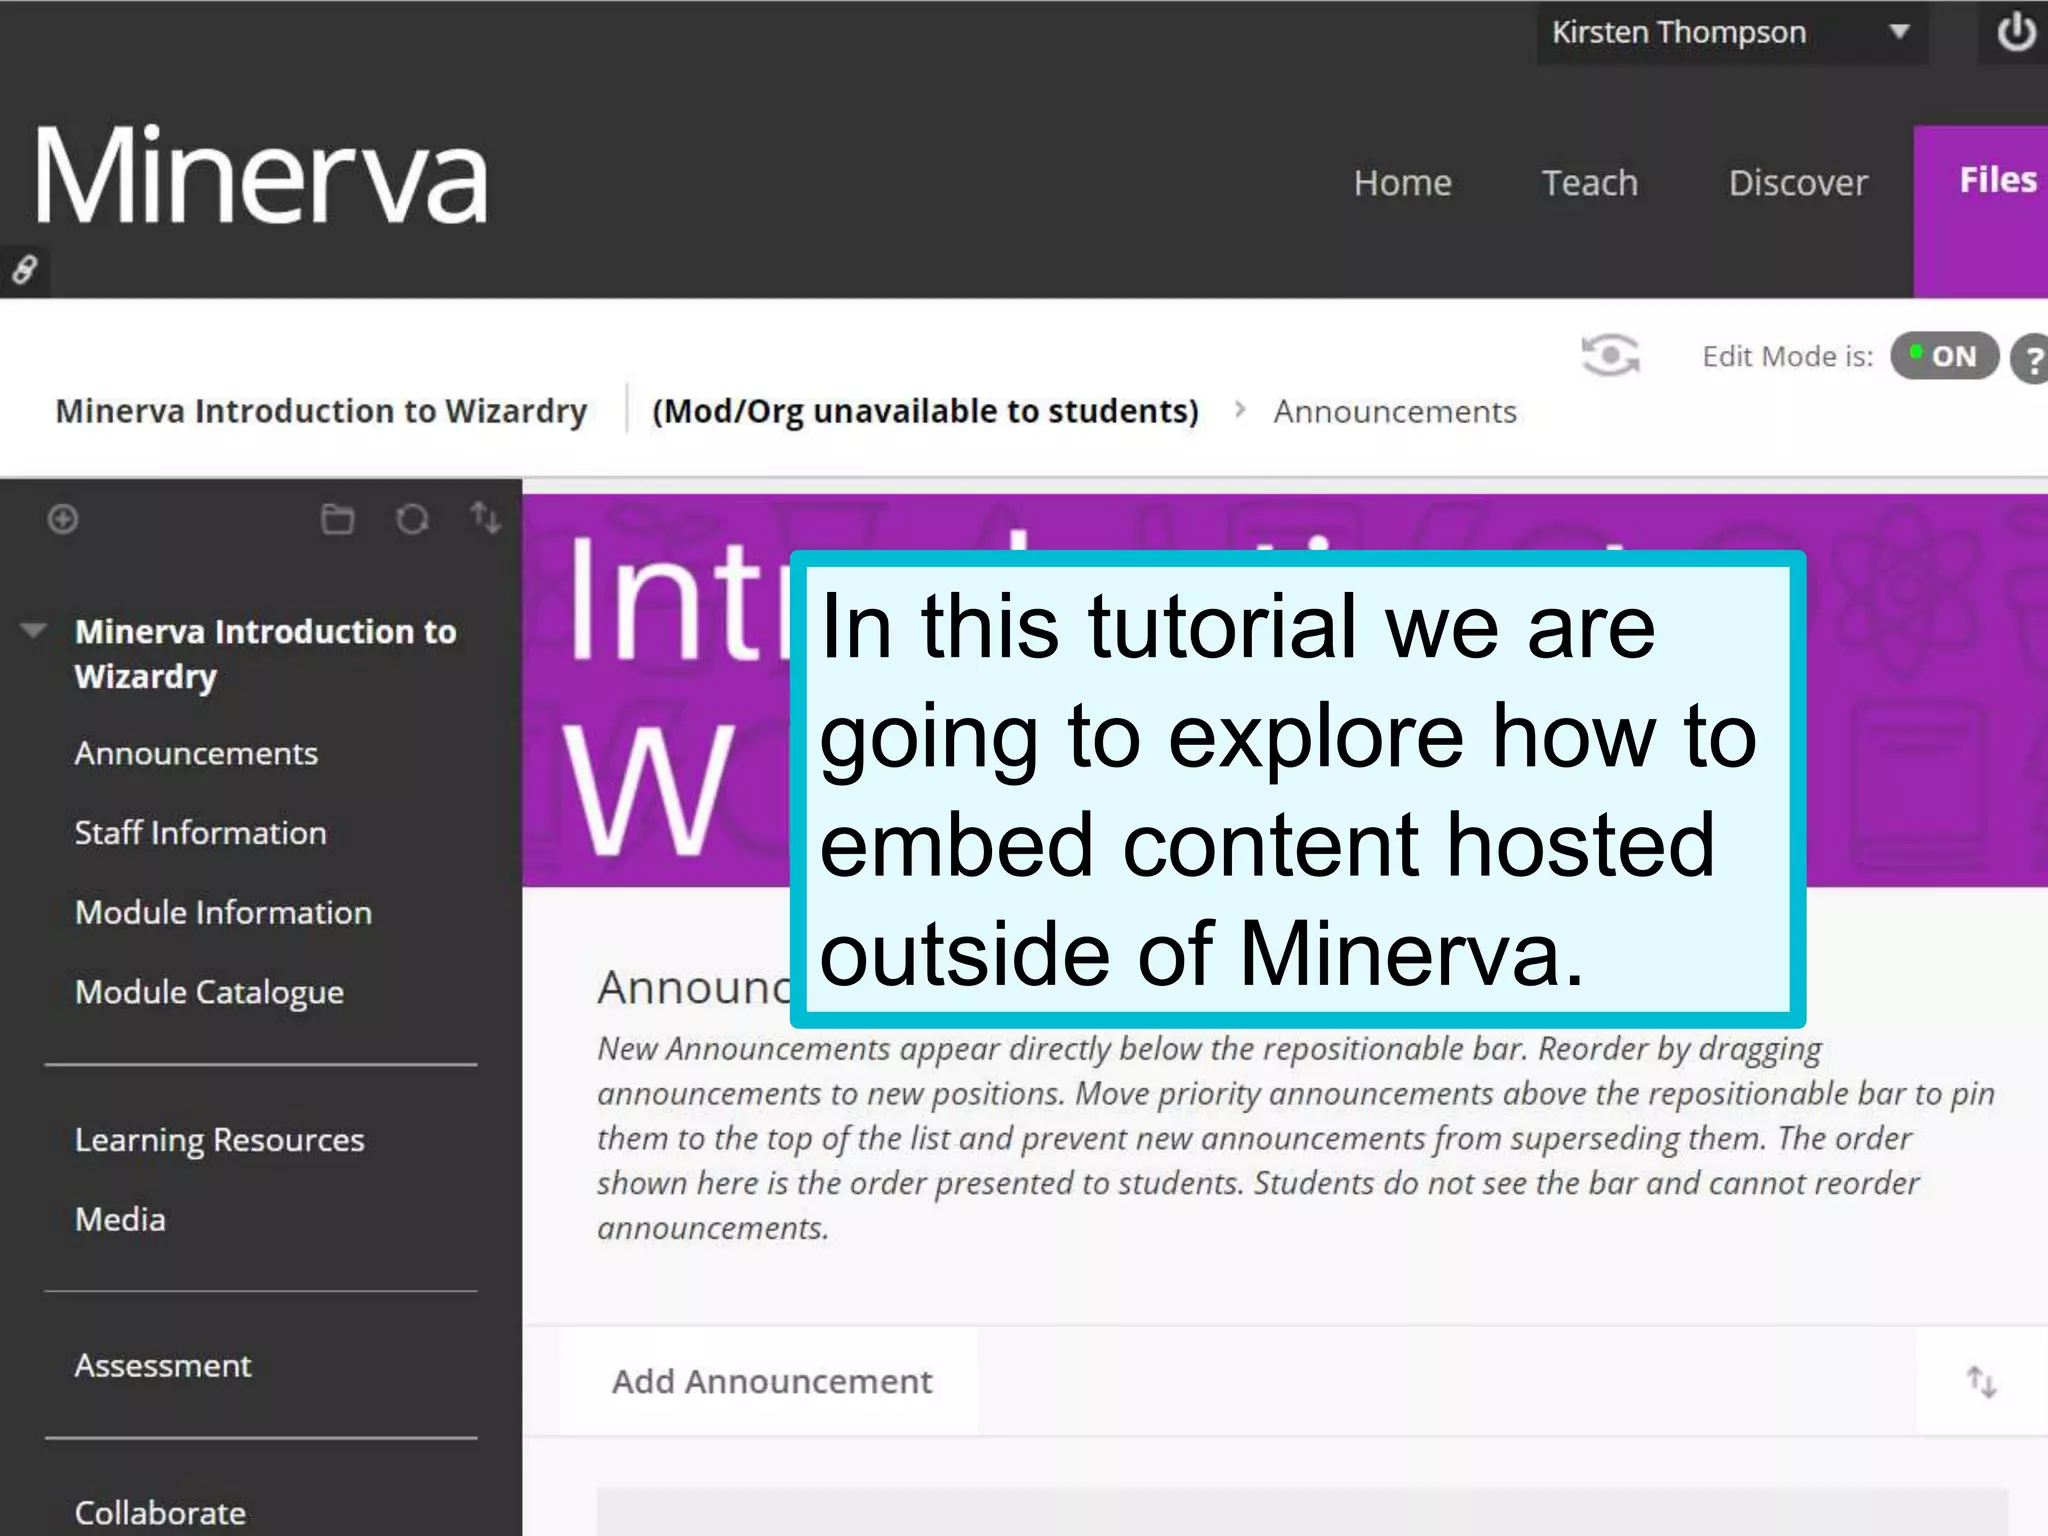Open the folder view icon in sidebar

click(337, 519)
